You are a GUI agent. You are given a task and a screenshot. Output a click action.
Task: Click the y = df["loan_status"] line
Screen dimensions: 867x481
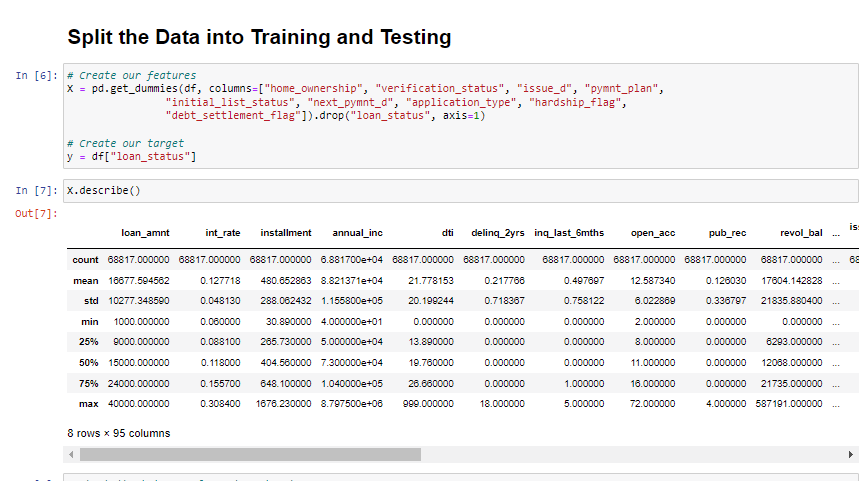coord(132,156)
